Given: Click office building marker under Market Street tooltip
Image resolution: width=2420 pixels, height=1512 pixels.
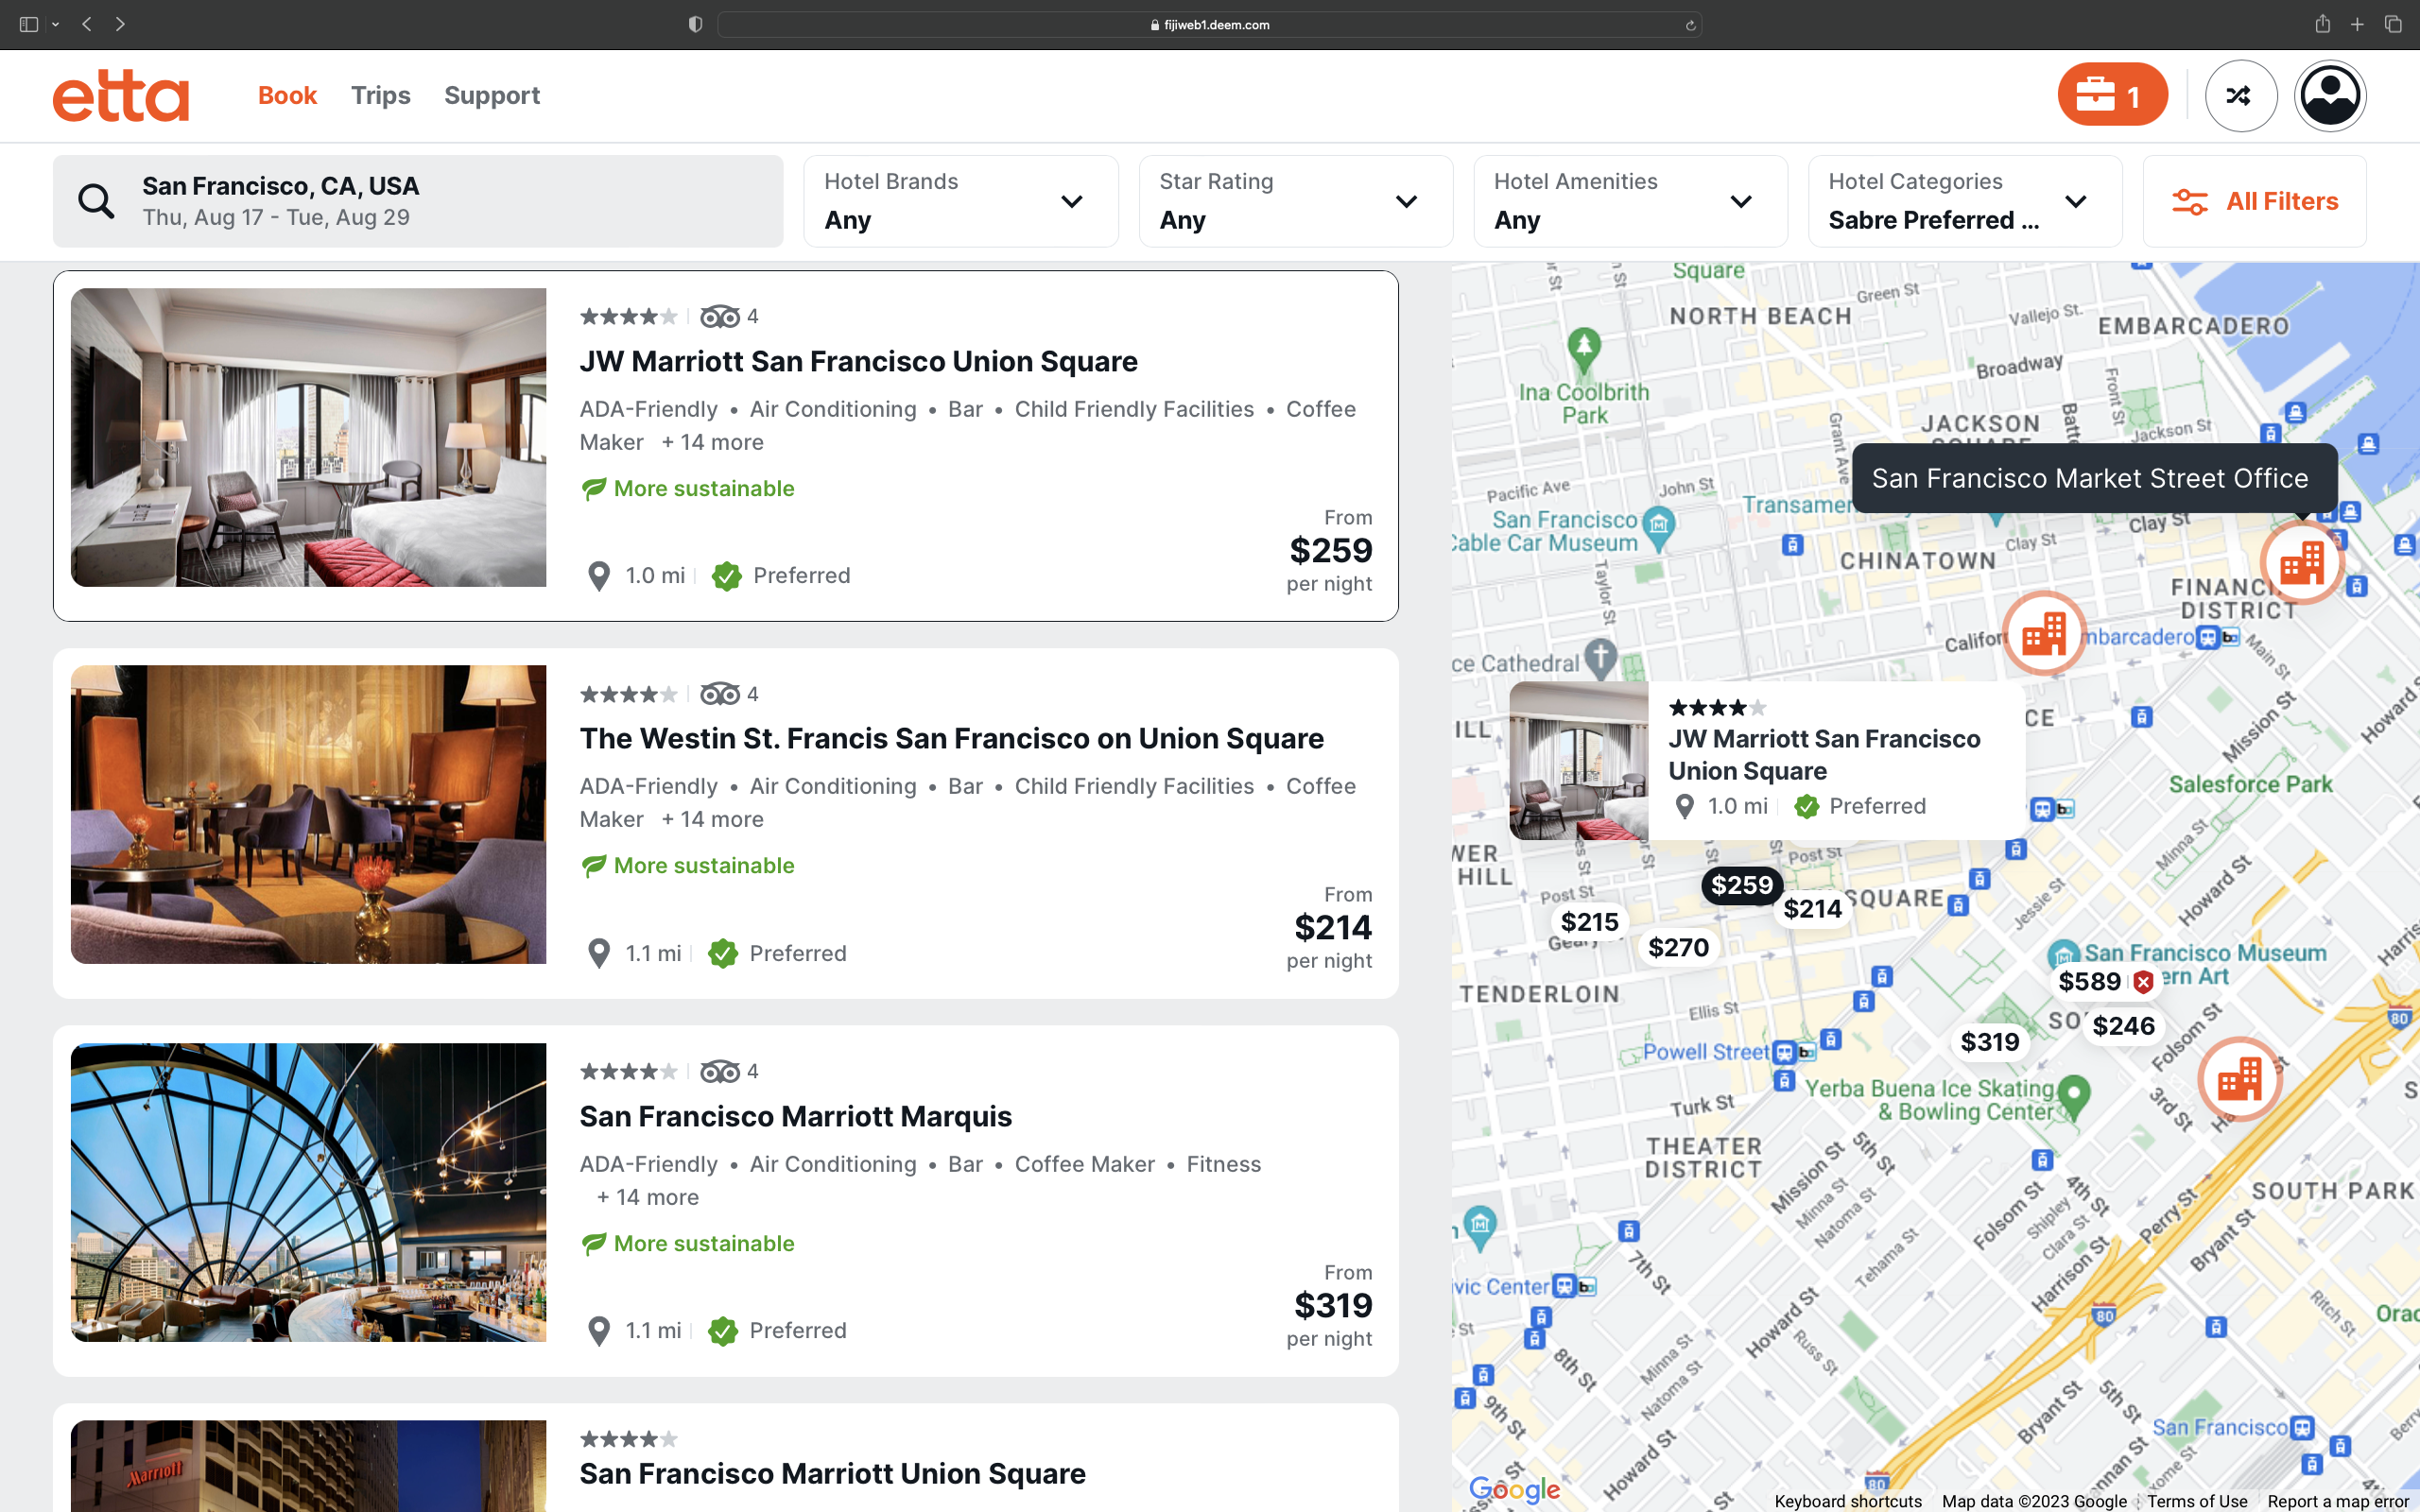Looking at the screenshot, I should coord(2302,563).
